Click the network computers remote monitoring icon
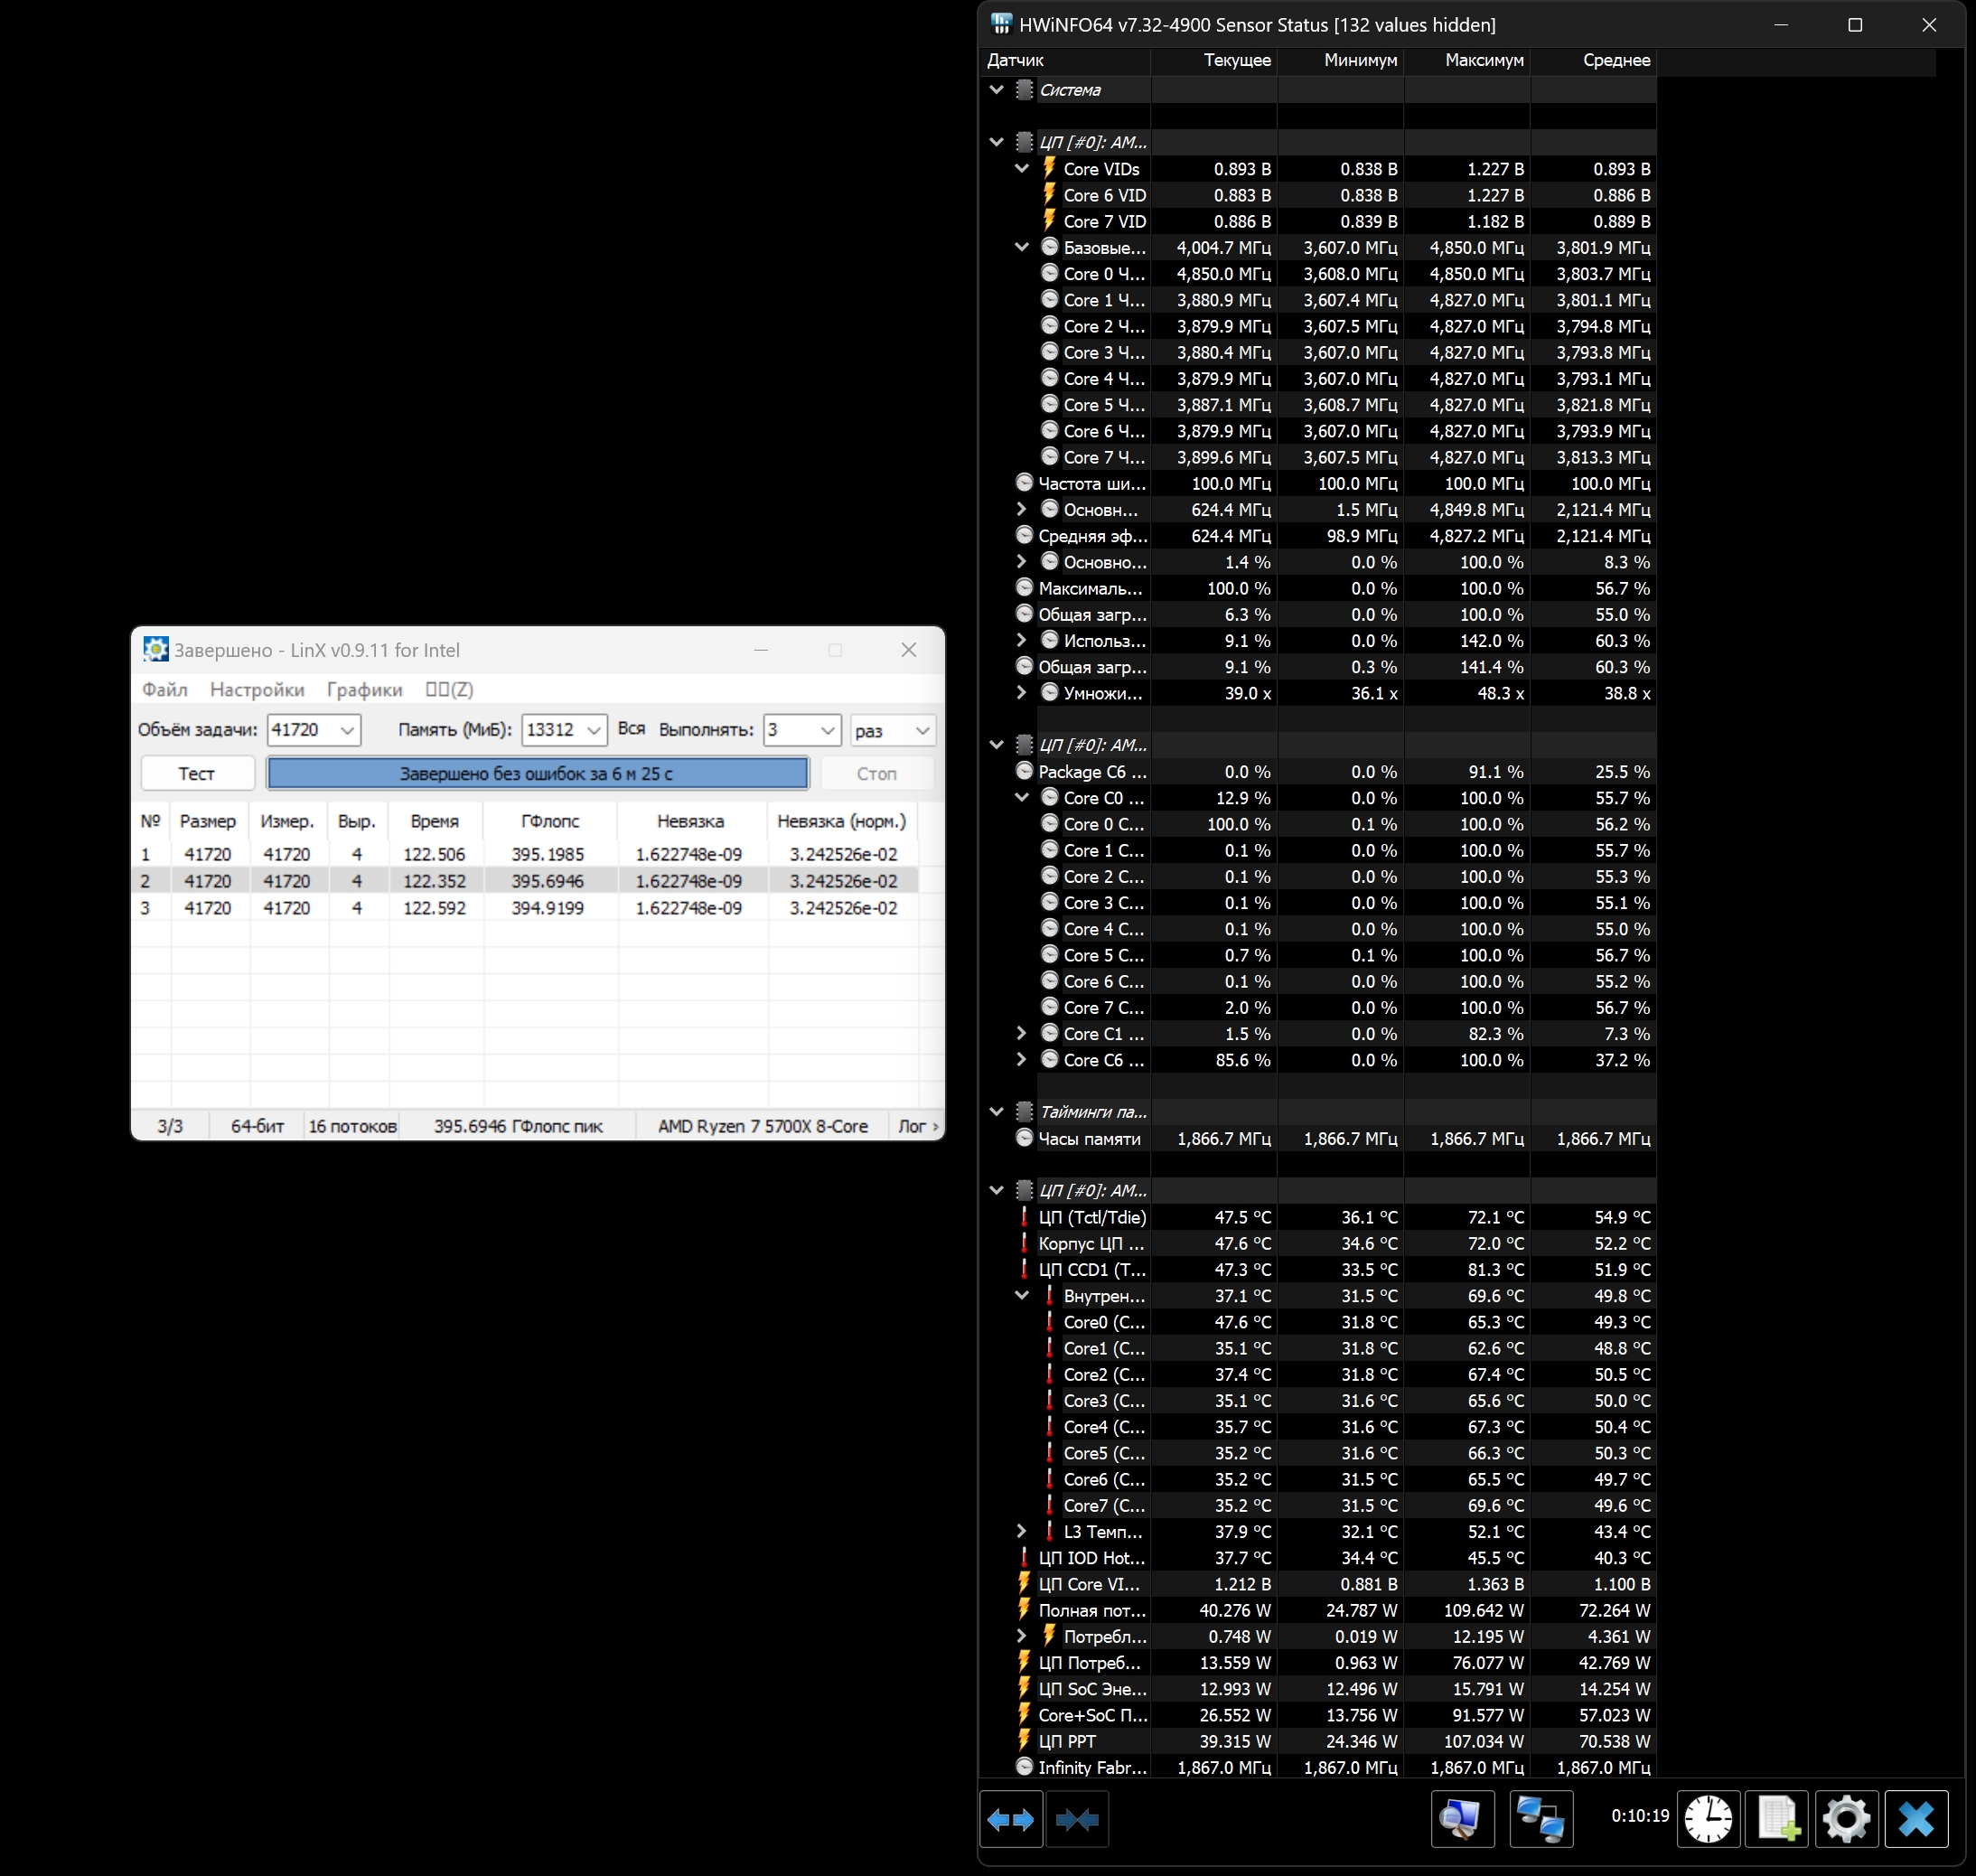1976x1876 pixels. pyautogui.click(x=1540, y=1819)
